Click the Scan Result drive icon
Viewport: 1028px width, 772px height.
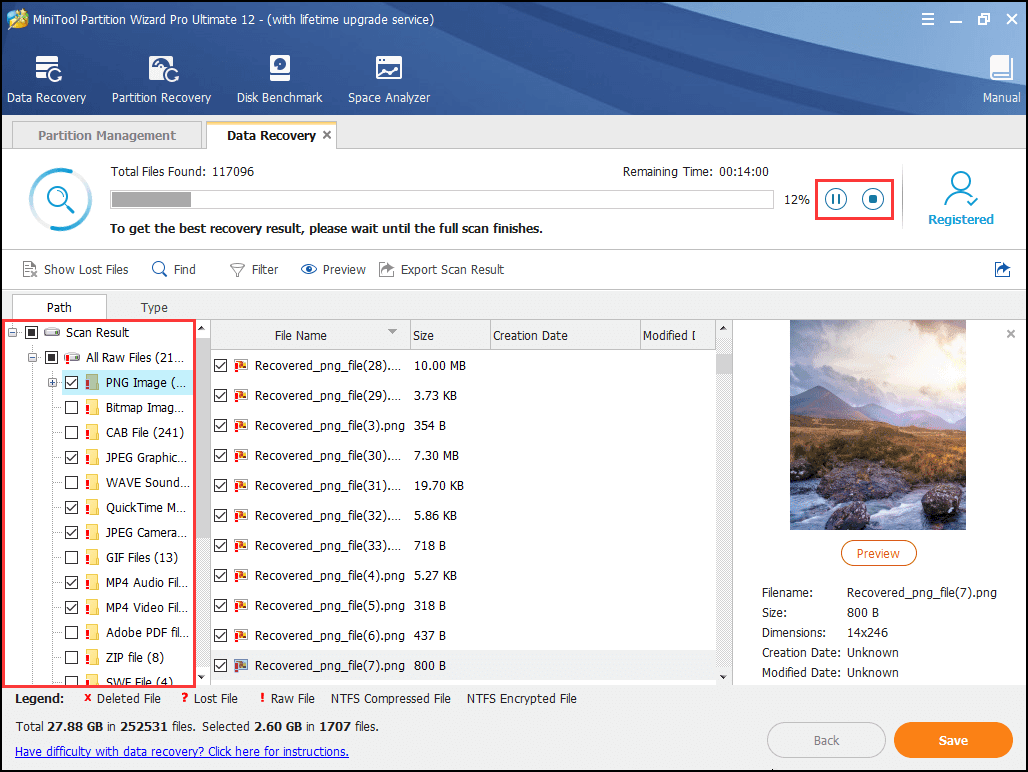[52, 332]
